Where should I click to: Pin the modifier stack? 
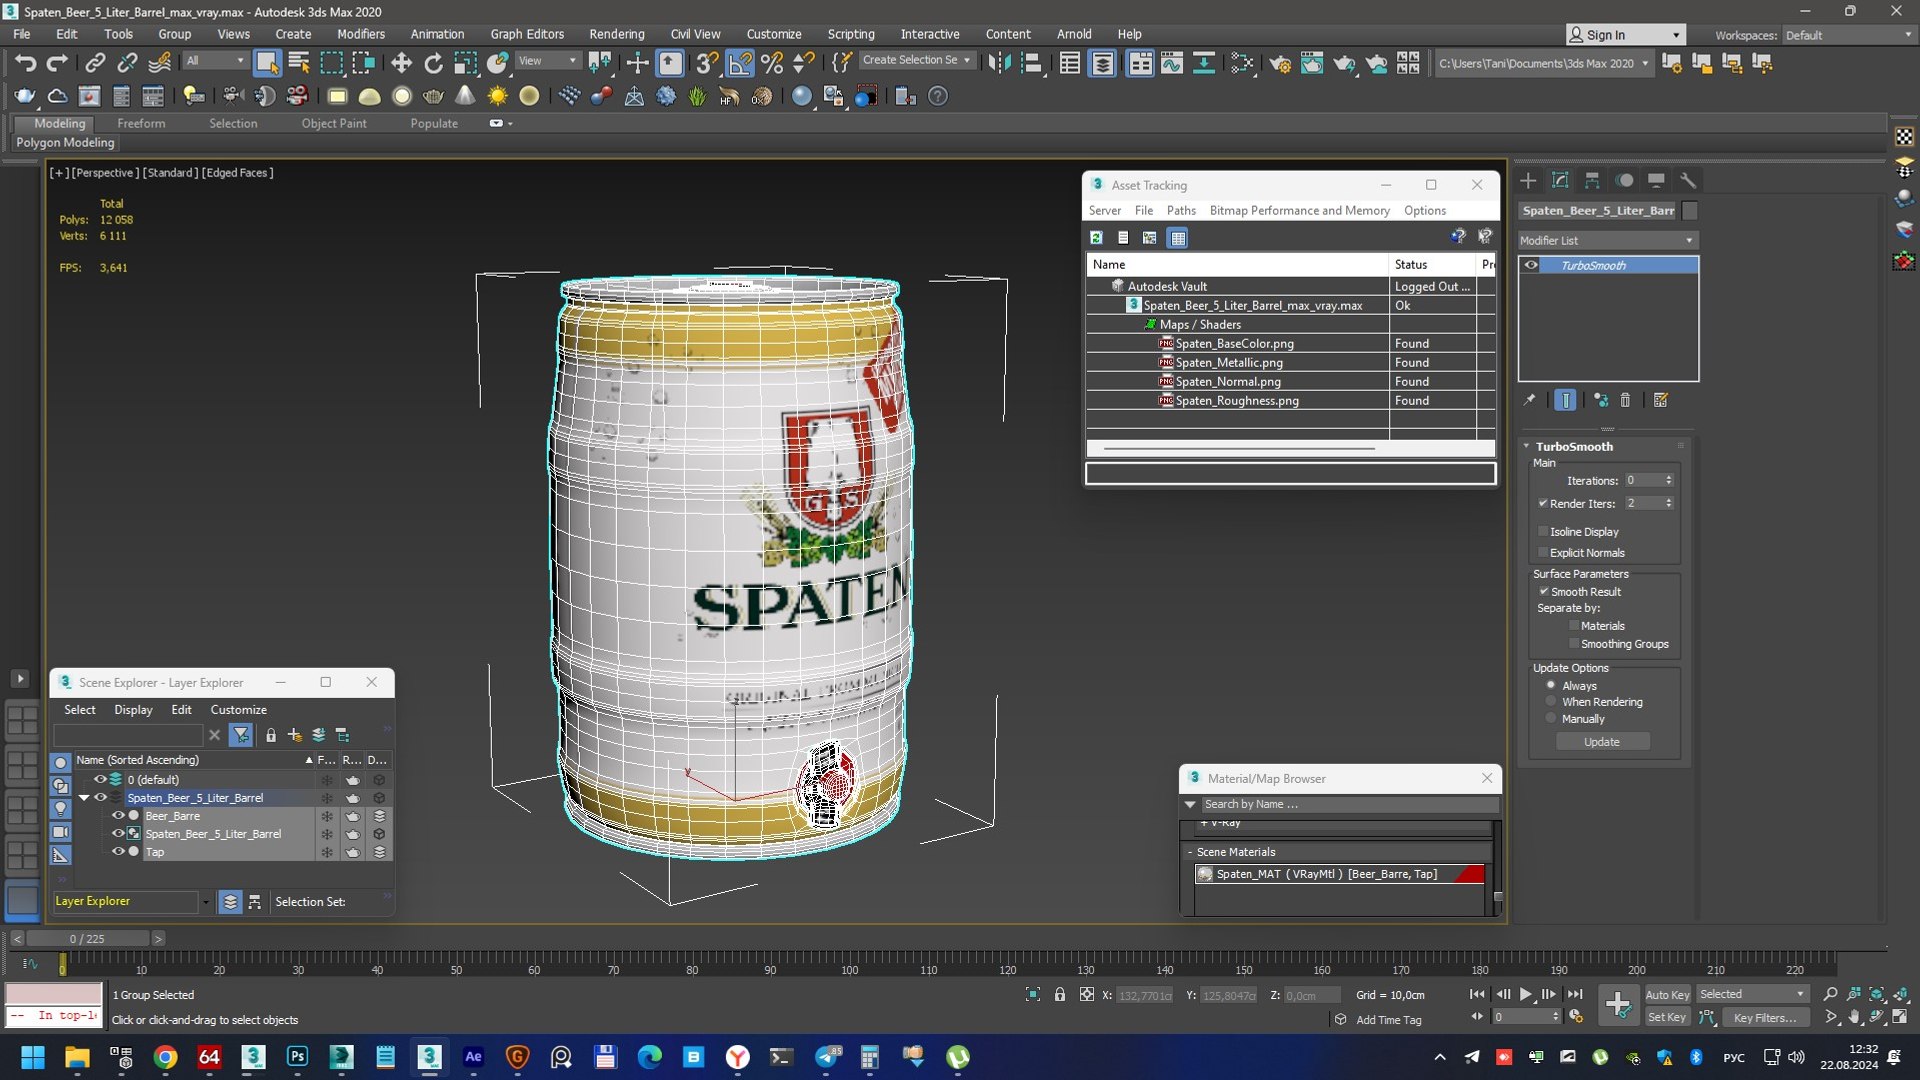1529,400
